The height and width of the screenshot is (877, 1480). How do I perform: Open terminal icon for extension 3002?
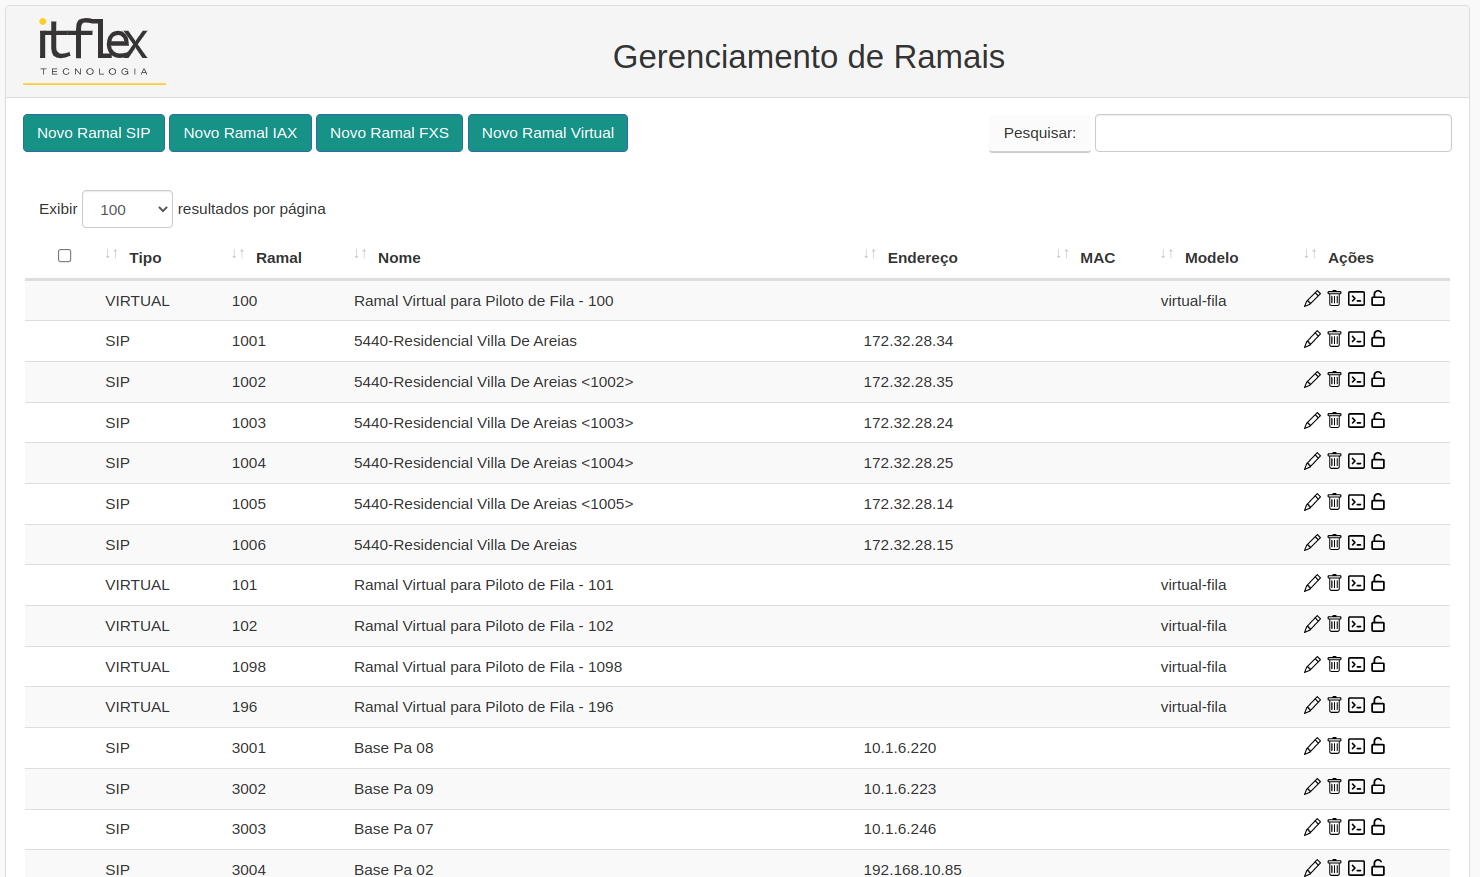tap(1356, 787)
